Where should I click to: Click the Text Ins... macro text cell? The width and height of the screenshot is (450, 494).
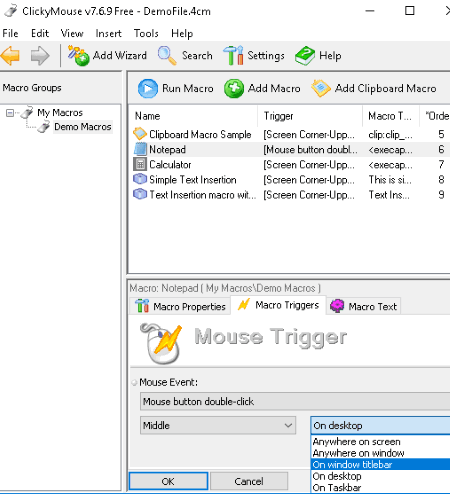pos(389,195)
